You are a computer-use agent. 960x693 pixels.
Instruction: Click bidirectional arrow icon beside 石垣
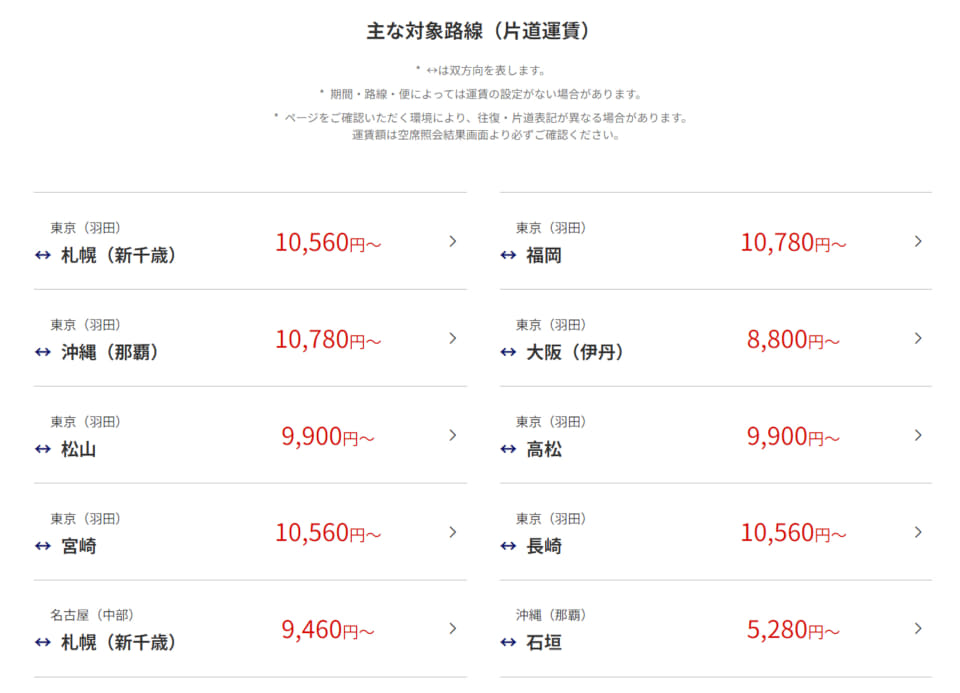click(508, 643)
